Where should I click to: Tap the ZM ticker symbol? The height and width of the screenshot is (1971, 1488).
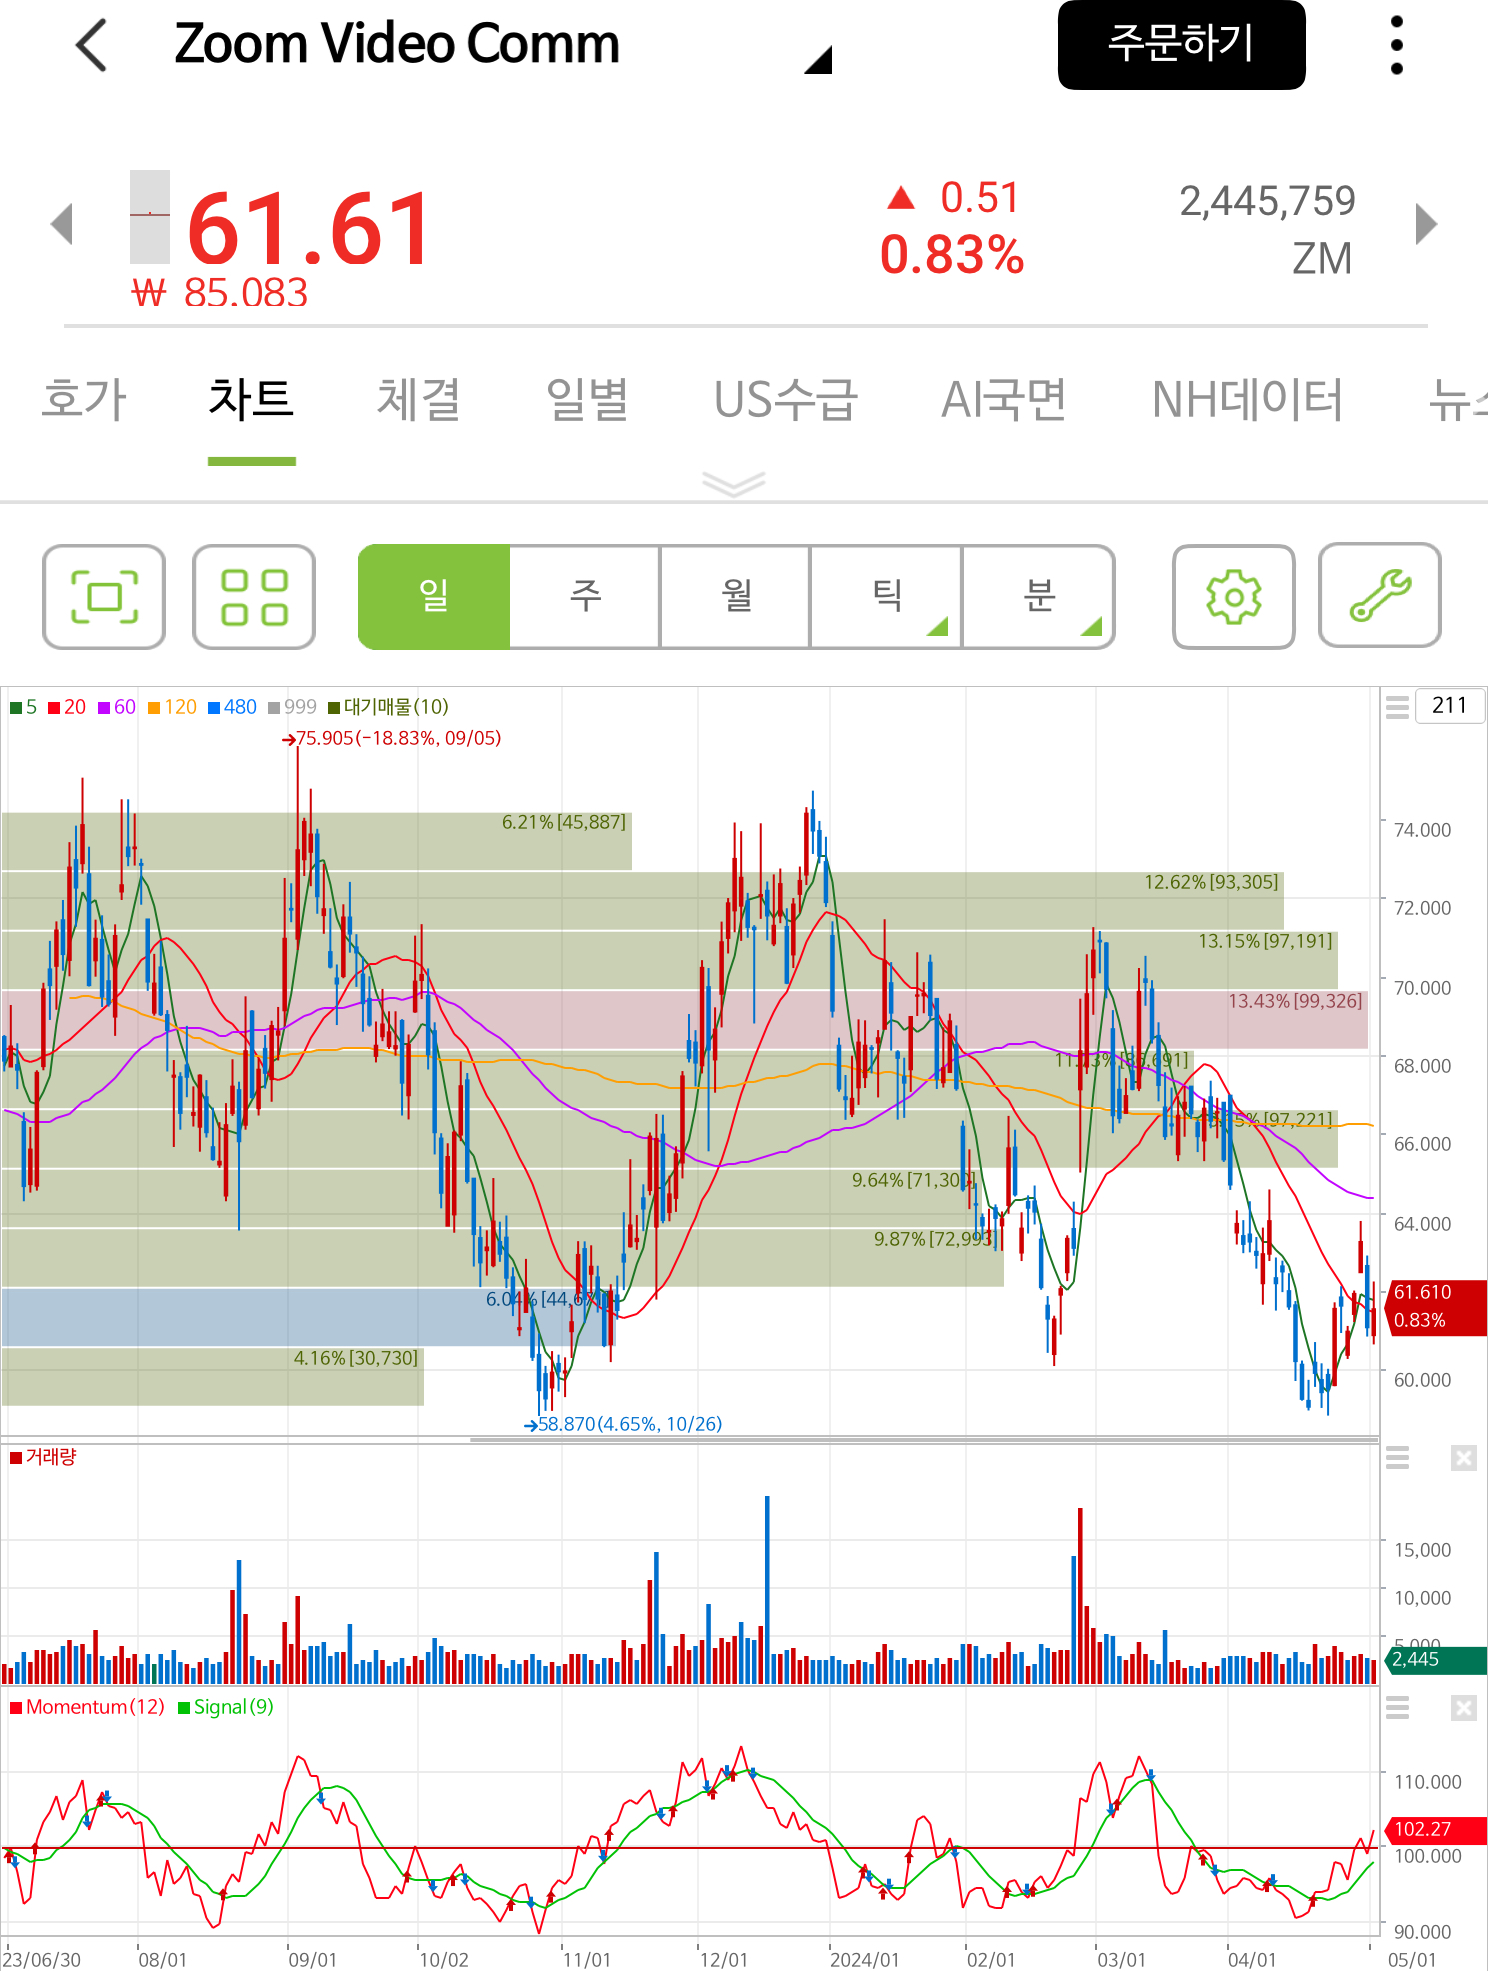tap(1322, 259)
